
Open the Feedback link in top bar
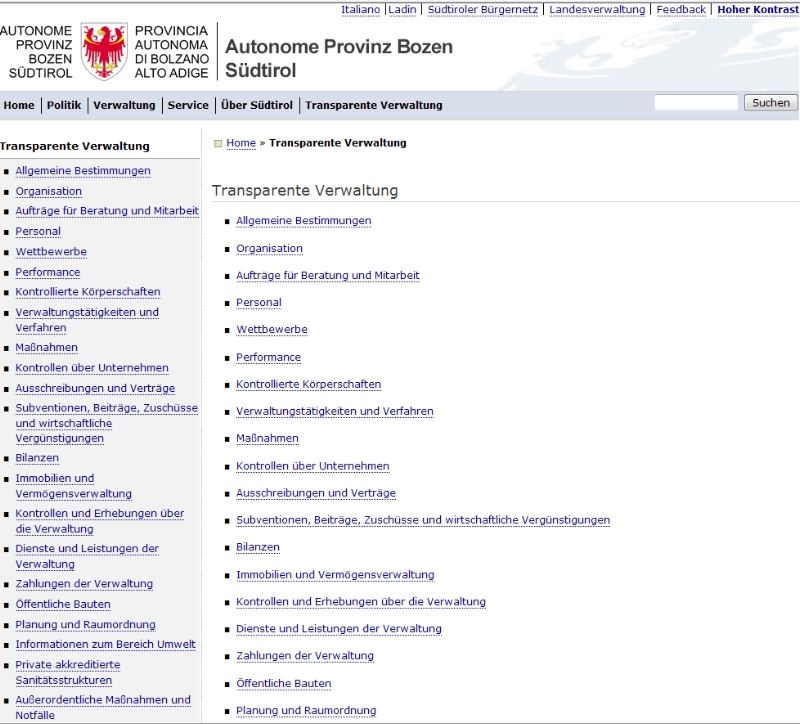coord(681,10)
